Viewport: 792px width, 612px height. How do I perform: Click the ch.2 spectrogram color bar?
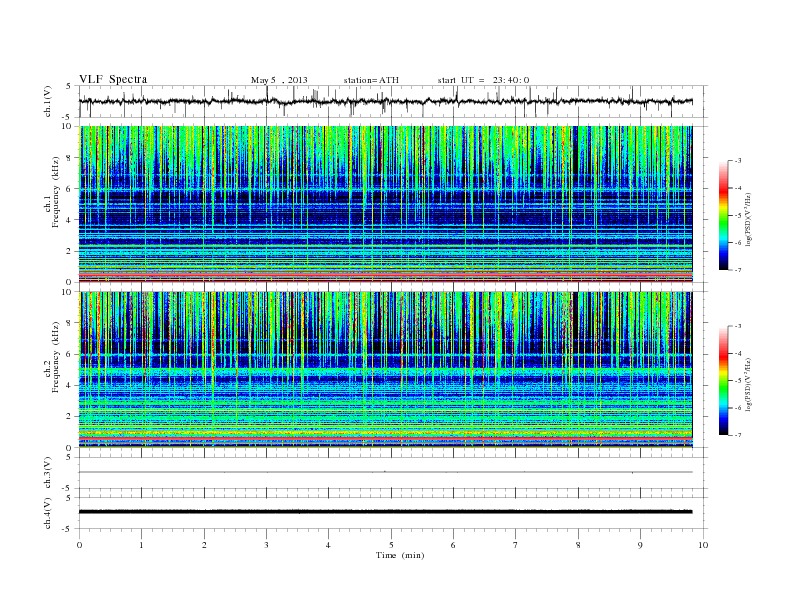pos(723,381)
